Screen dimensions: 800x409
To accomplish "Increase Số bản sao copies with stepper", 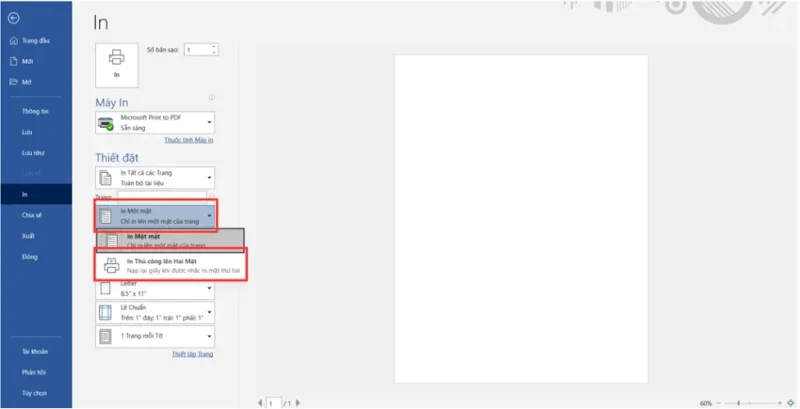I will [215, 46].
